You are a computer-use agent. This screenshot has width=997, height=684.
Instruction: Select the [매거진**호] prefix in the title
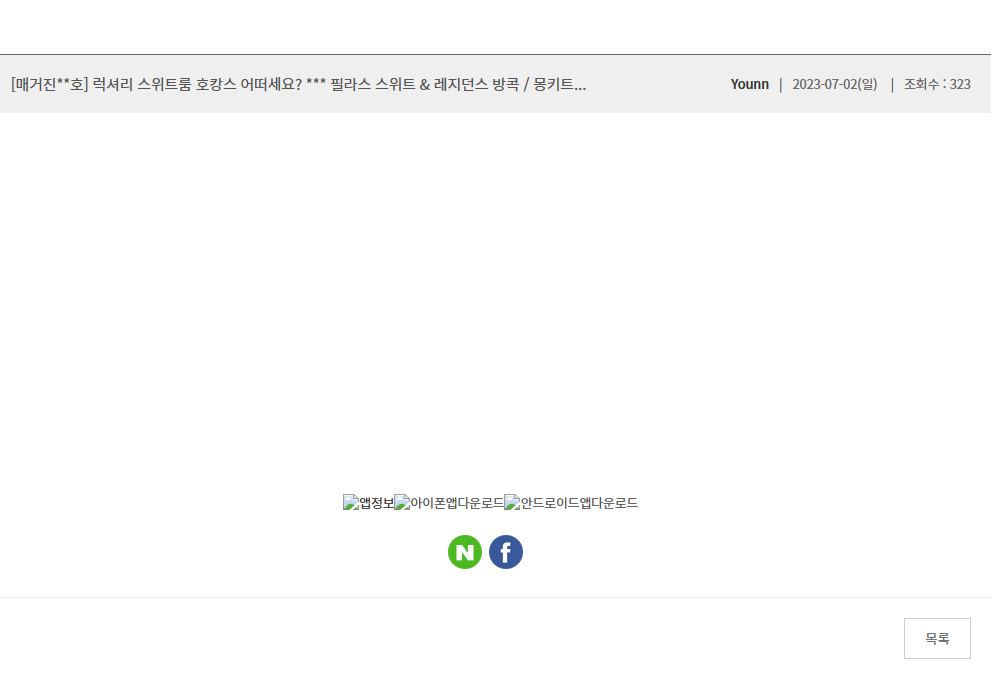tap(49, 84)
